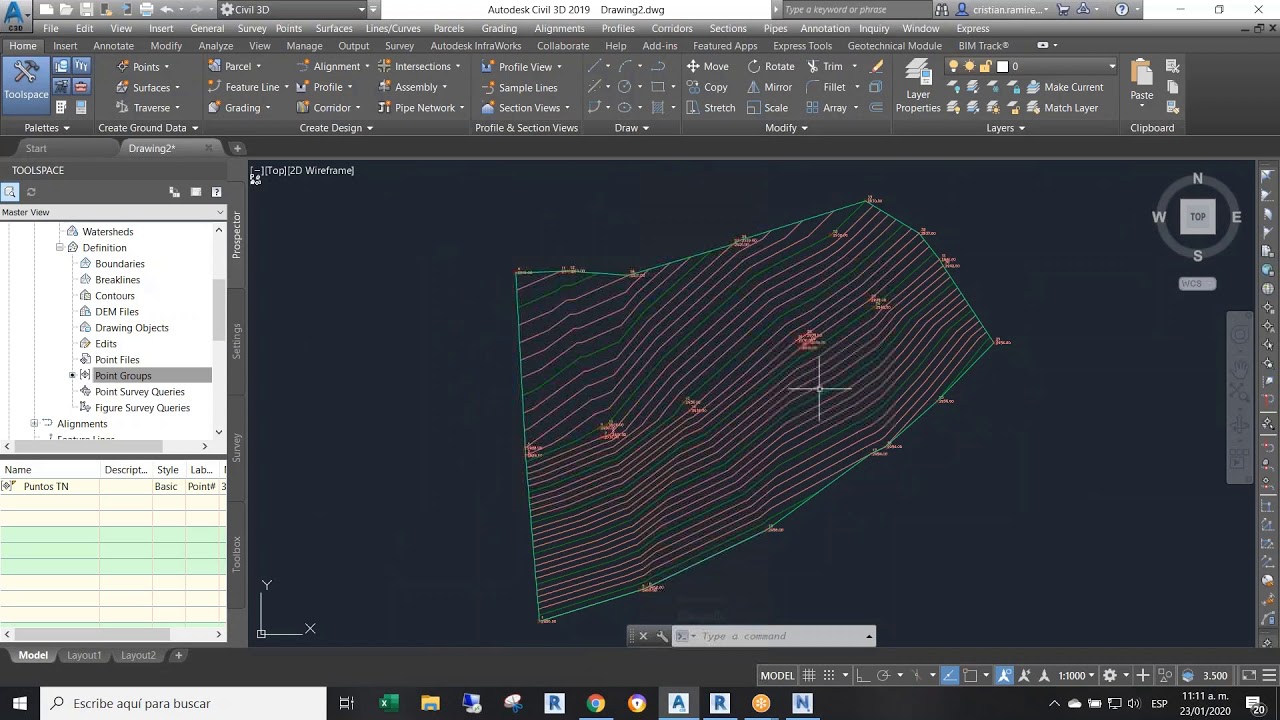1280x720 pixels.
Task: Switch to the Annotate ribbon tab
Action: point(113,46)
